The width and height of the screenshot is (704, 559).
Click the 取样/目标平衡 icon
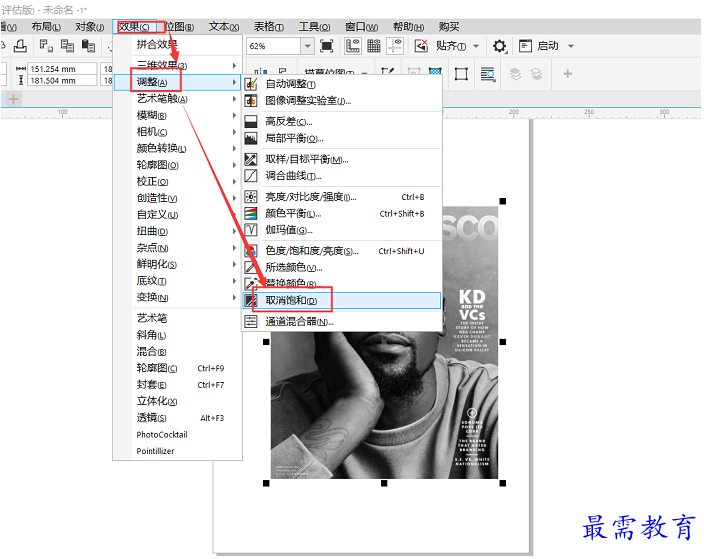tap(251, 159)
